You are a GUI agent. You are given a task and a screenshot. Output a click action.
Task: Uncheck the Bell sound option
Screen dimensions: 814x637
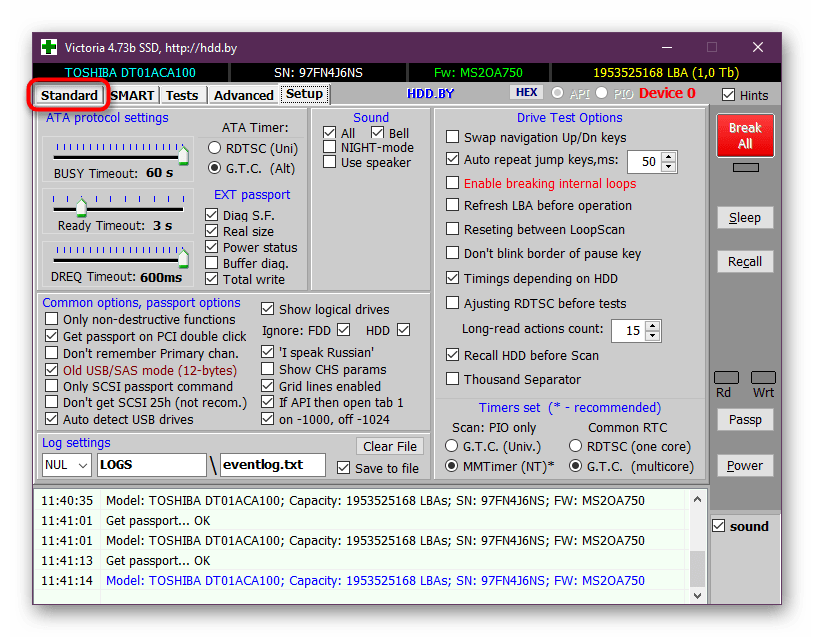(377, 132)
